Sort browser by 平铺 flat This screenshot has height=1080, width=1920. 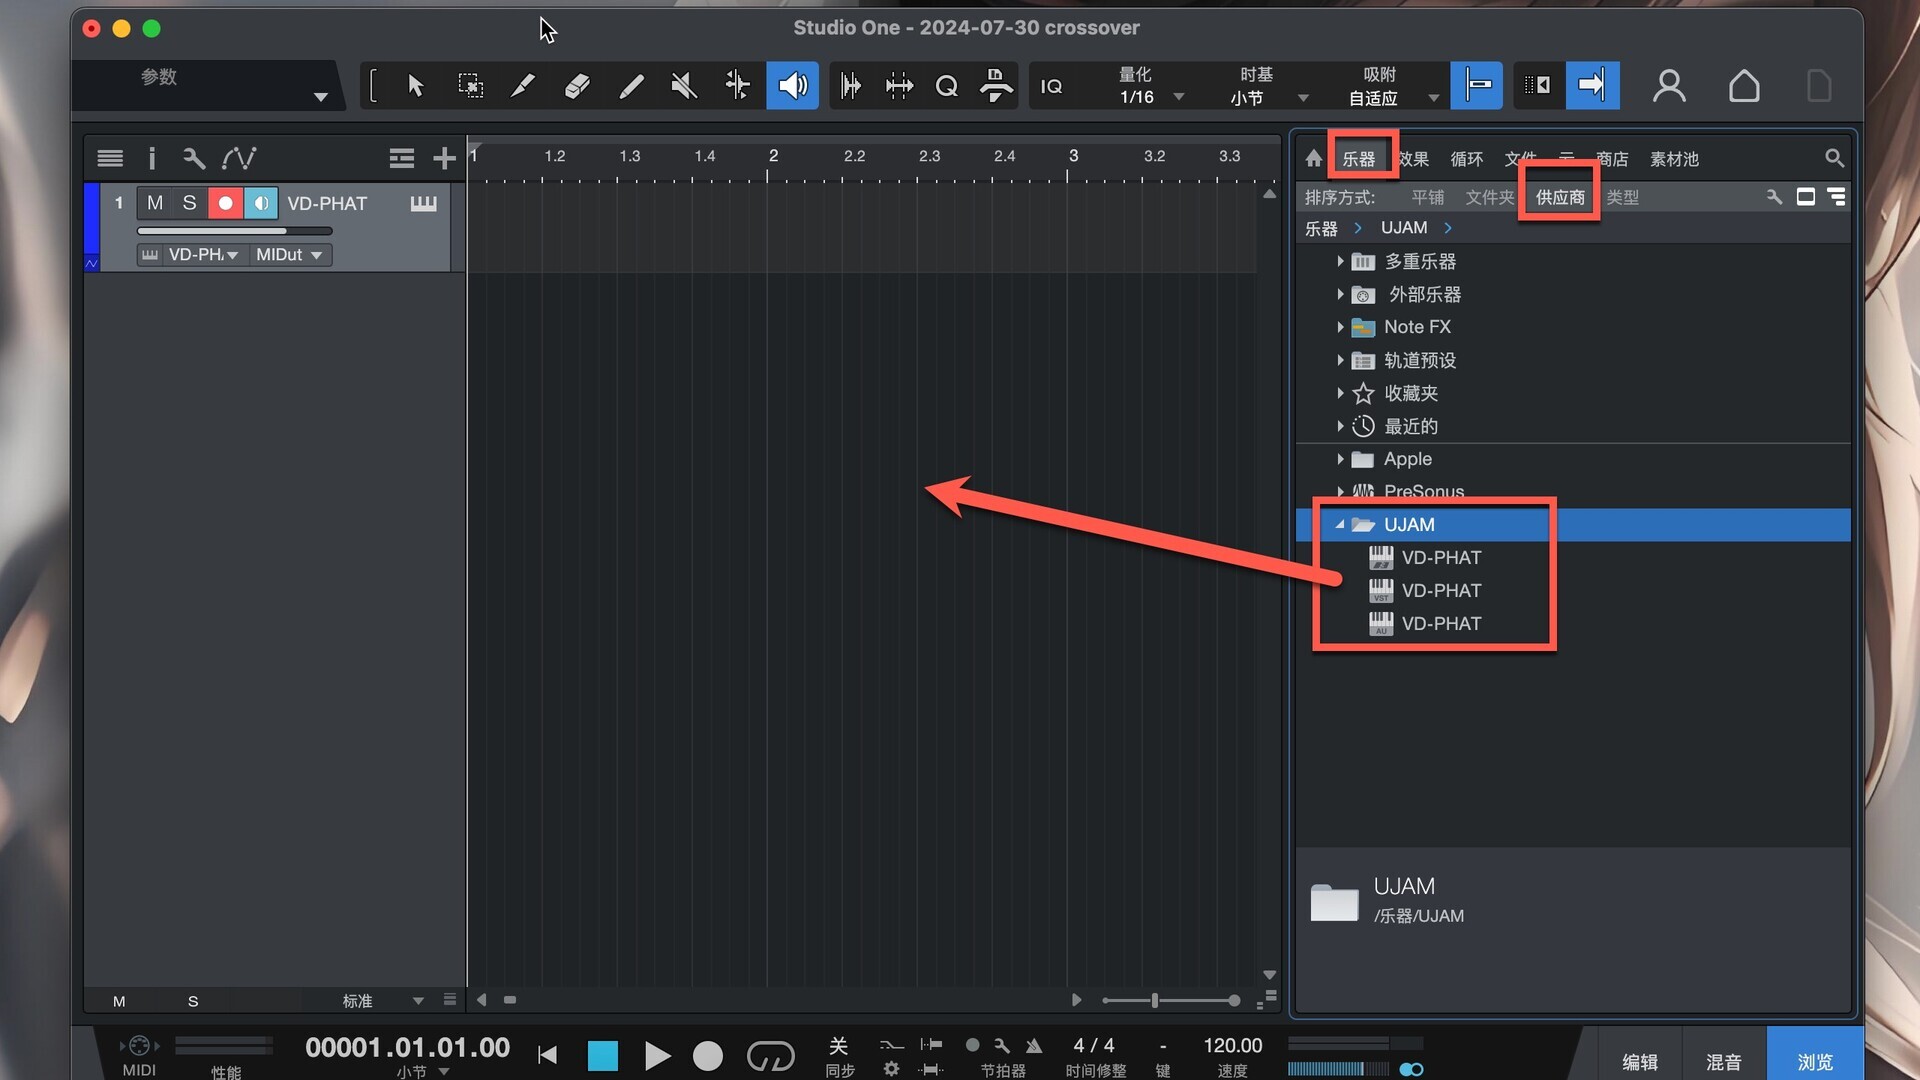(1427, 197)
